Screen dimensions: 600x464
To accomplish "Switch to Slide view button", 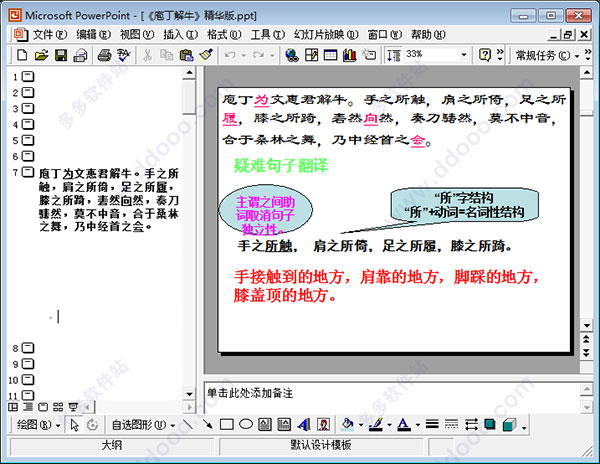I will (43, 407).
